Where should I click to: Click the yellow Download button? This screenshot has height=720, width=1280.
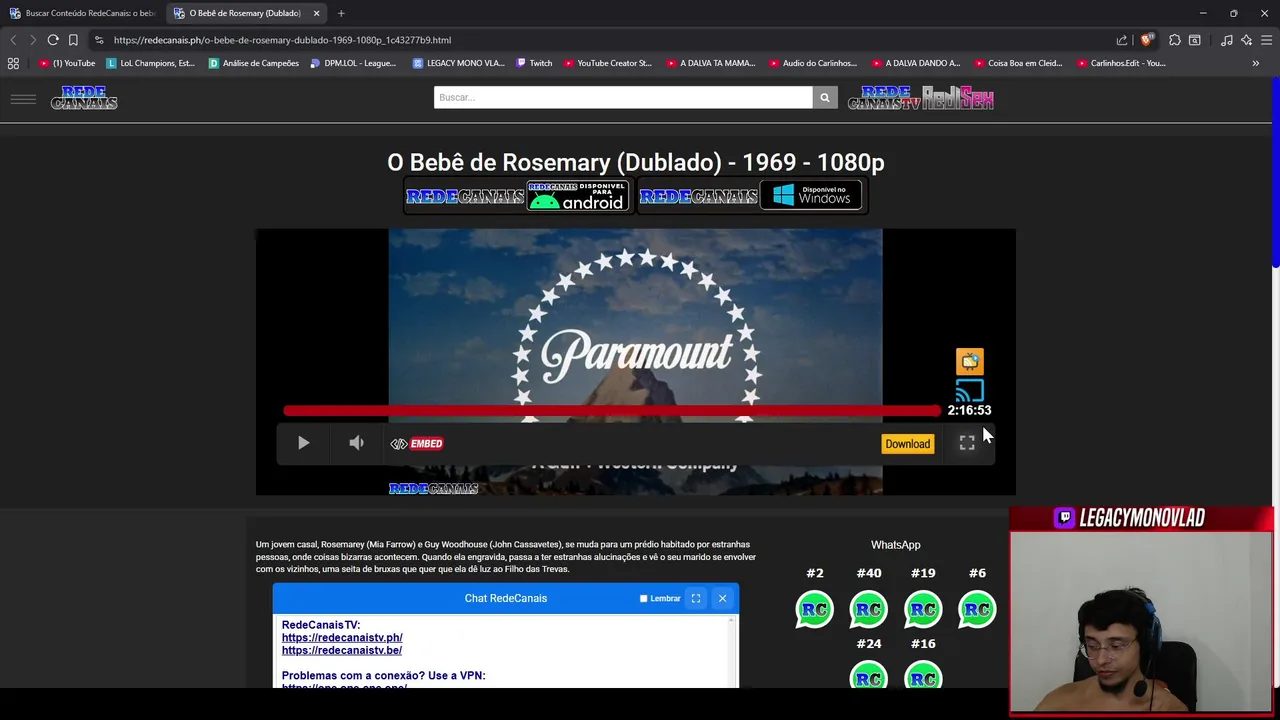coord(907,444)
